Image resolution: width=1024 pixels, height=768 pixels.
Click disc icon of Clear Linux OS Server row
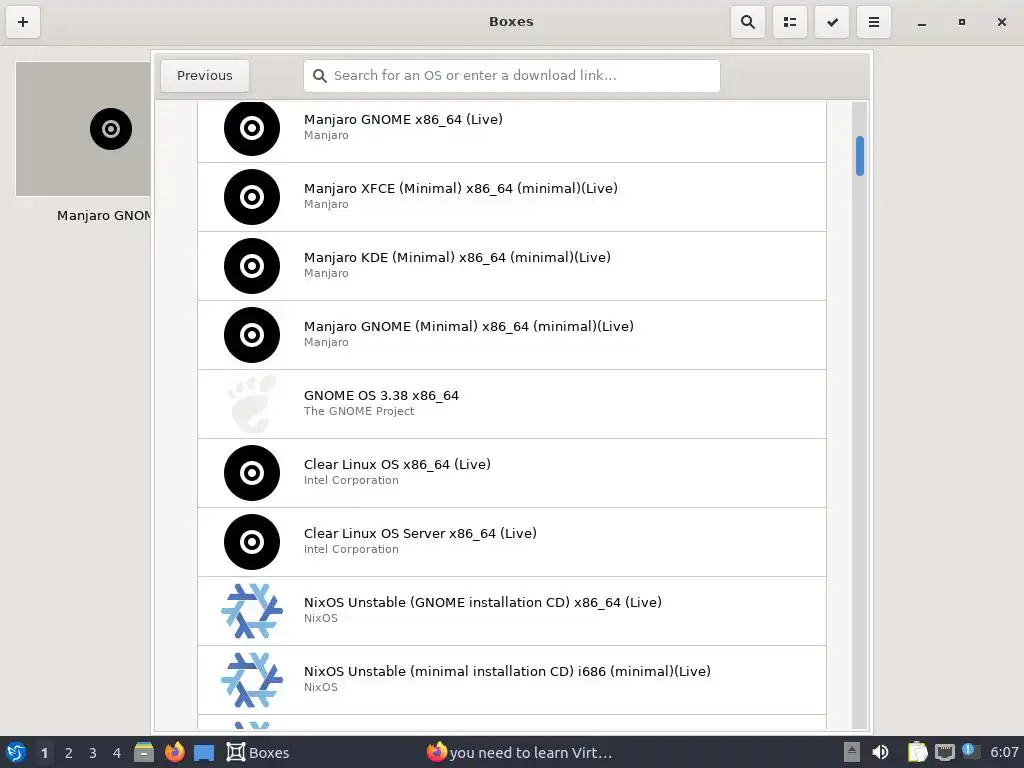[252, 542]
